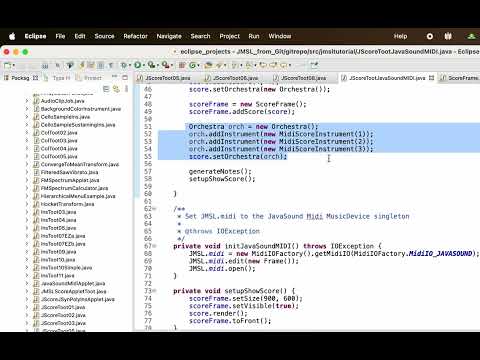Viewport: 480px width, 360px height.
Task: Click the External Tools toolbar icon
Action: 165,65
